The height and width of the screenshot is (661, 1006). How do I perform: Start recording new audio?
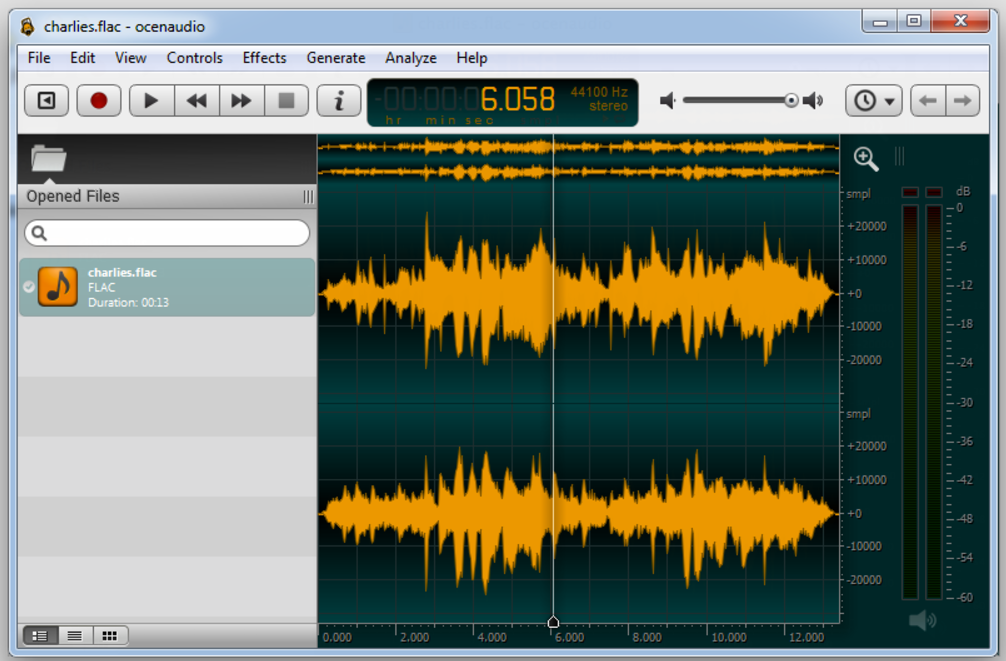(x=98, y=100)
